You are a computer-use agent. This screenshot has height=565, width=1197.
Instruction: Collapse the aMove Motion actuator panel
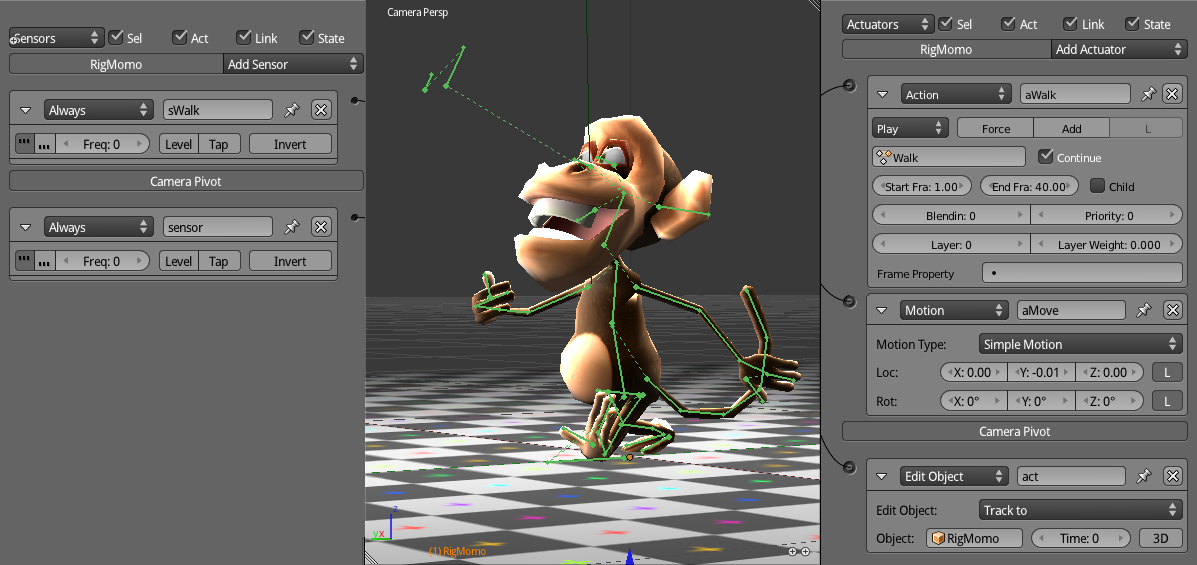click(x=882, y=310)
